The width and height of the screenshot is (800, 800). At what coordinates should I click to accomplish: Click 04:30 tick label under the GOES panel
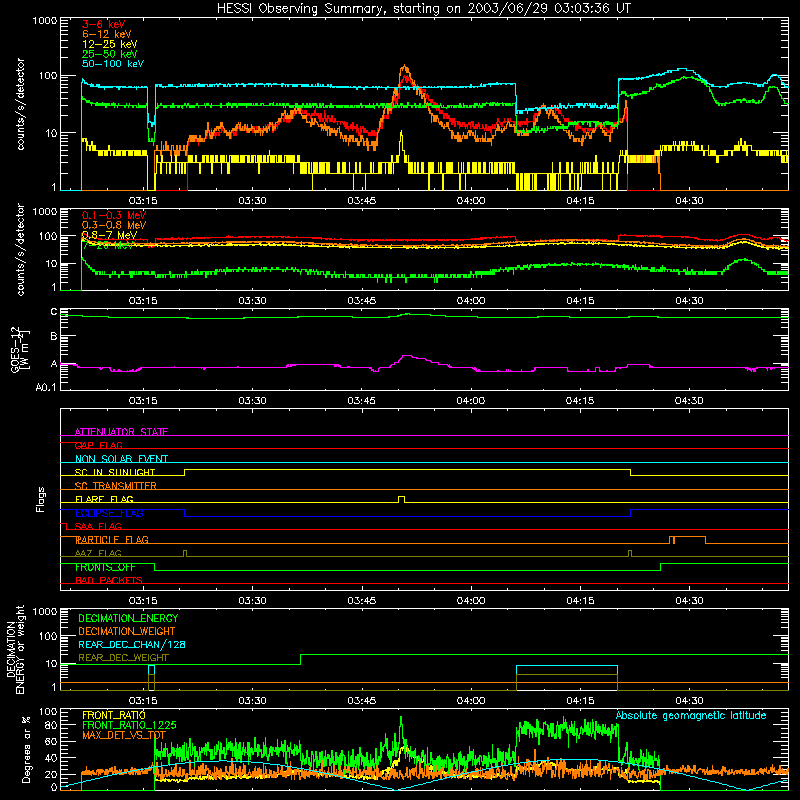(689, 401)
